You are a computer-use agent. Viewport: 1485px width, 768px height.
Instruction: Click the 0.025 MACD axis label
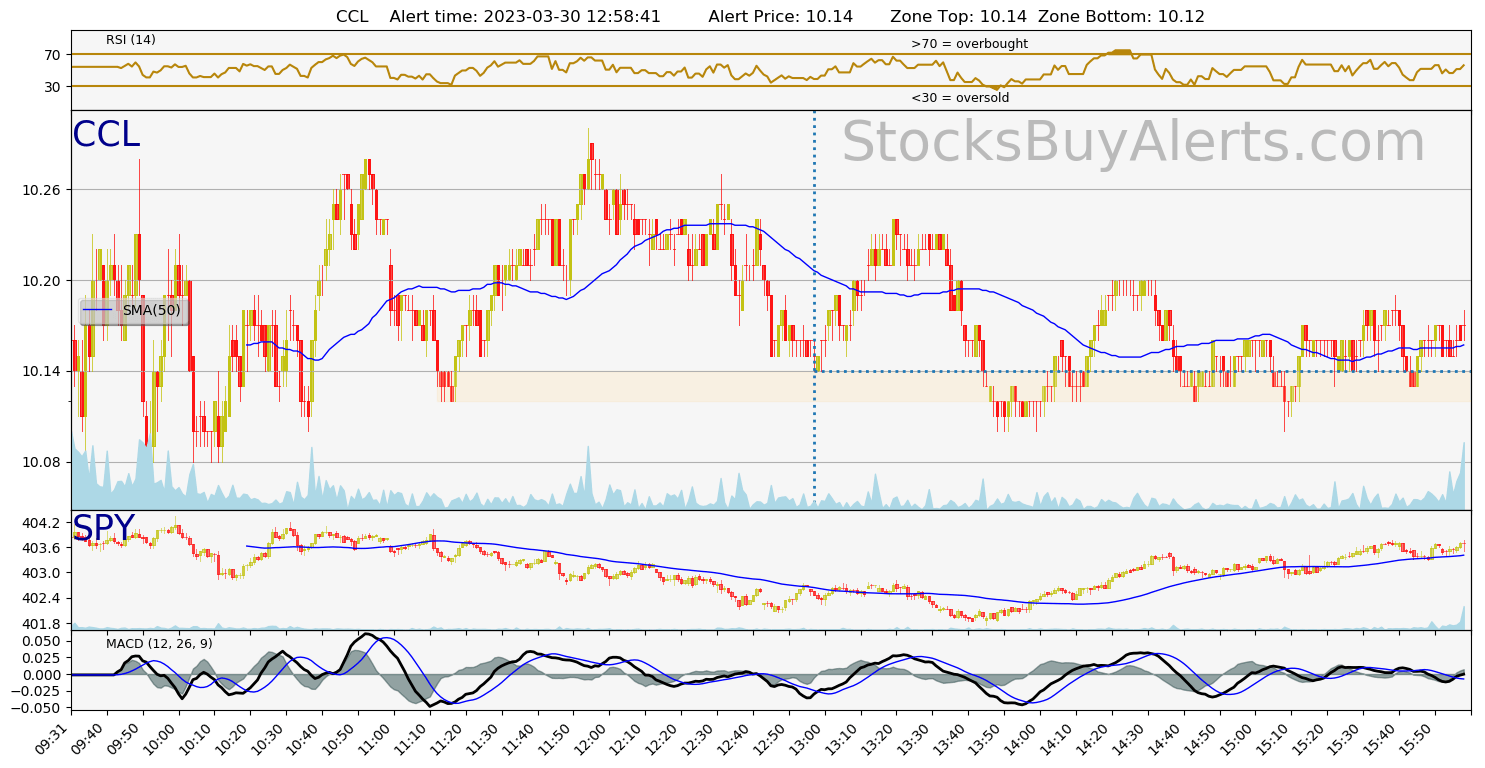[42, 658]
